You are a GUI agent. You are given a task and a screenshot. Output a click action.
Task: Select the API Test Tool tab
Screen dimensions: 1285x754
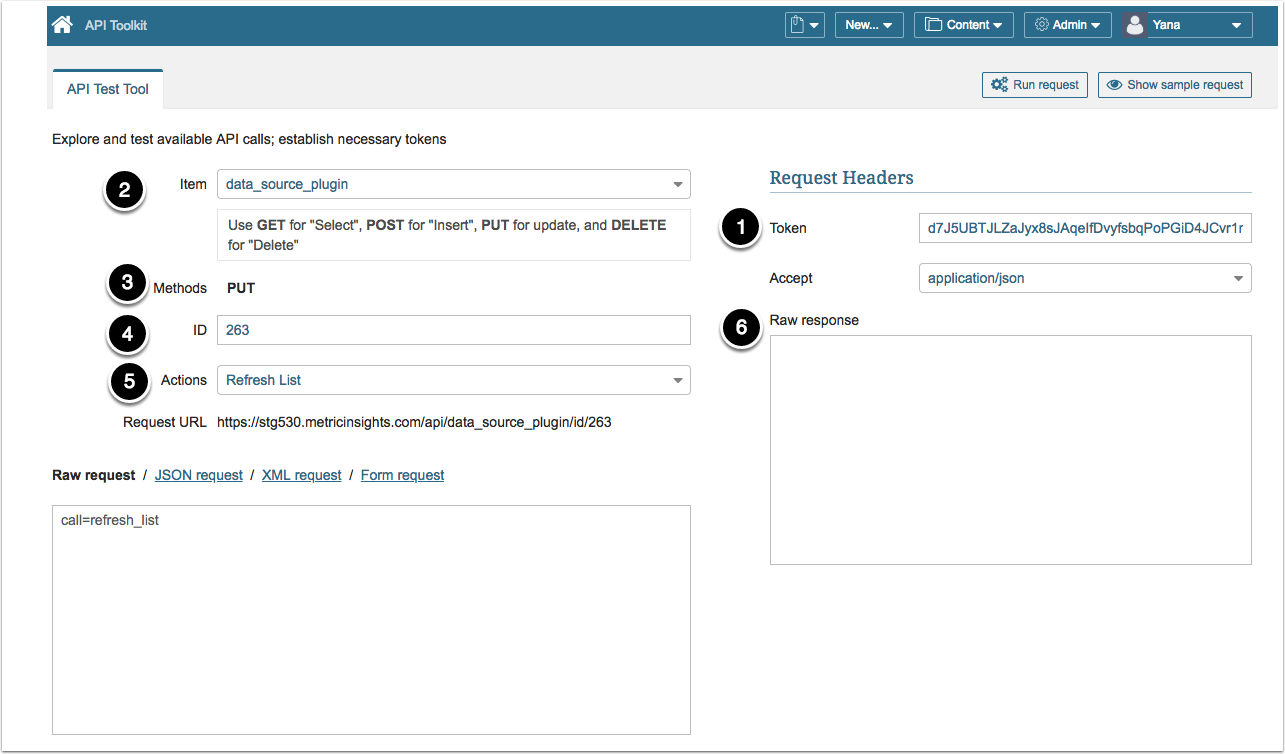107,89
